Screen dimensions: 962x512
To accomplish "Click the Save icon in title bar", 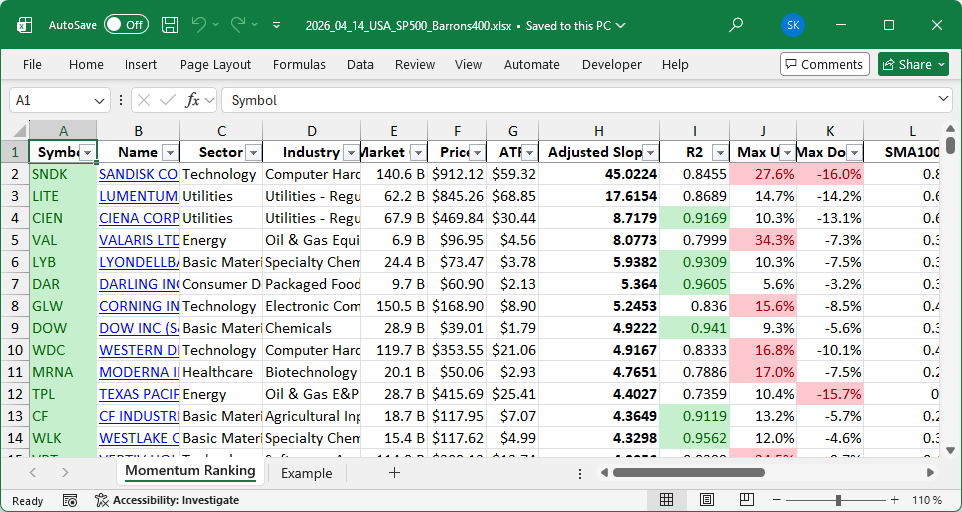I will pyautogui.click(x=170, y=24).
